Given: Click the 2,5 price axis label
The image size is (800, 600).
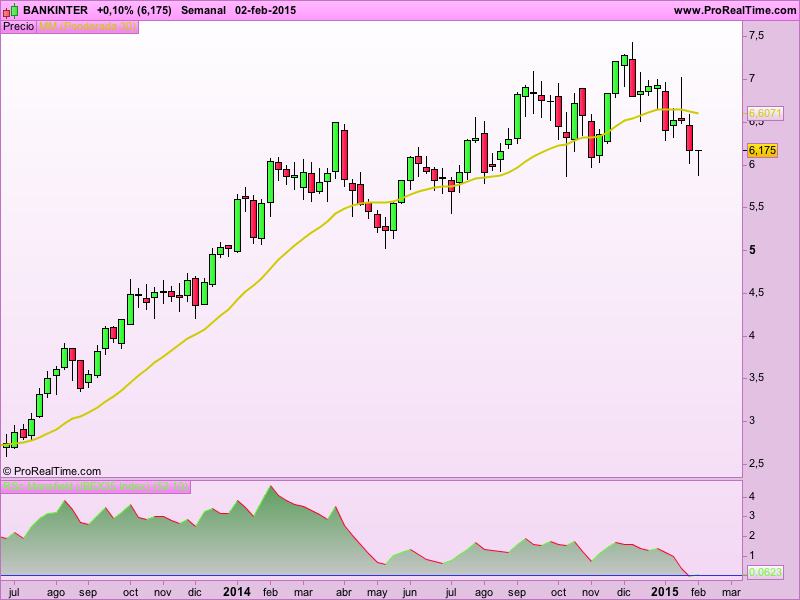Looking at the screenshot, I should click(x=757, y=463).
